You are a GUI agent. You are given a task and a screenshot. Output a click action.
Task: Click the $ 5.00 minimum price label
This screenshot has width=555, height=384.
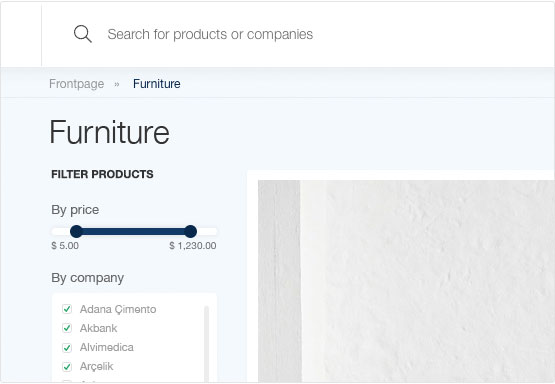coord(65,246)
